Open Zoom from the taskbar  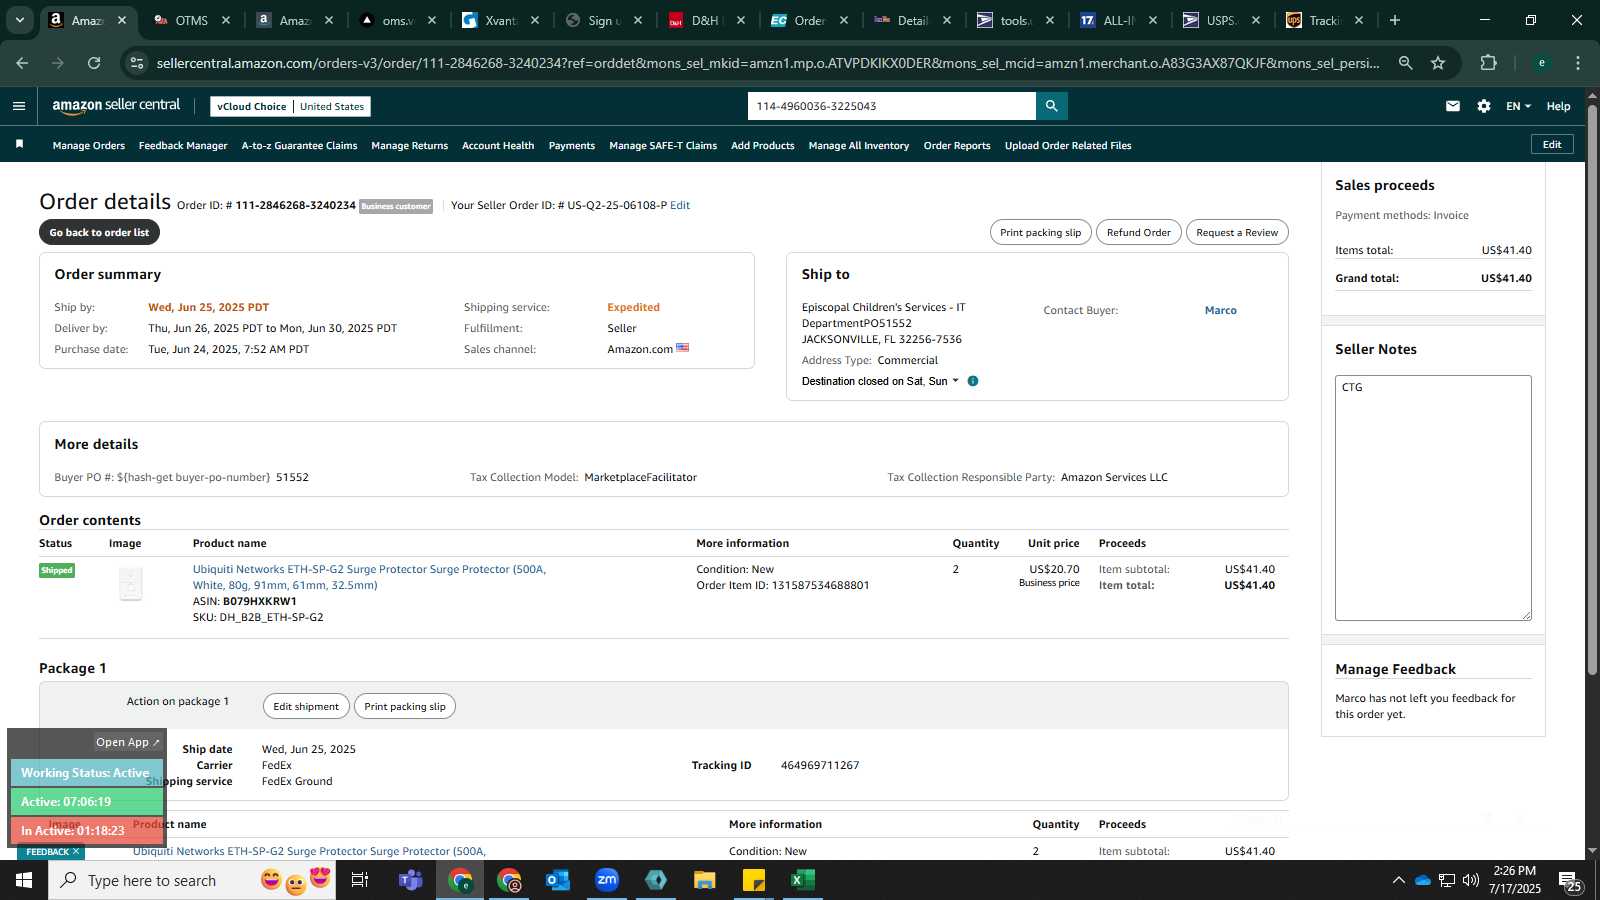[607, 880]
